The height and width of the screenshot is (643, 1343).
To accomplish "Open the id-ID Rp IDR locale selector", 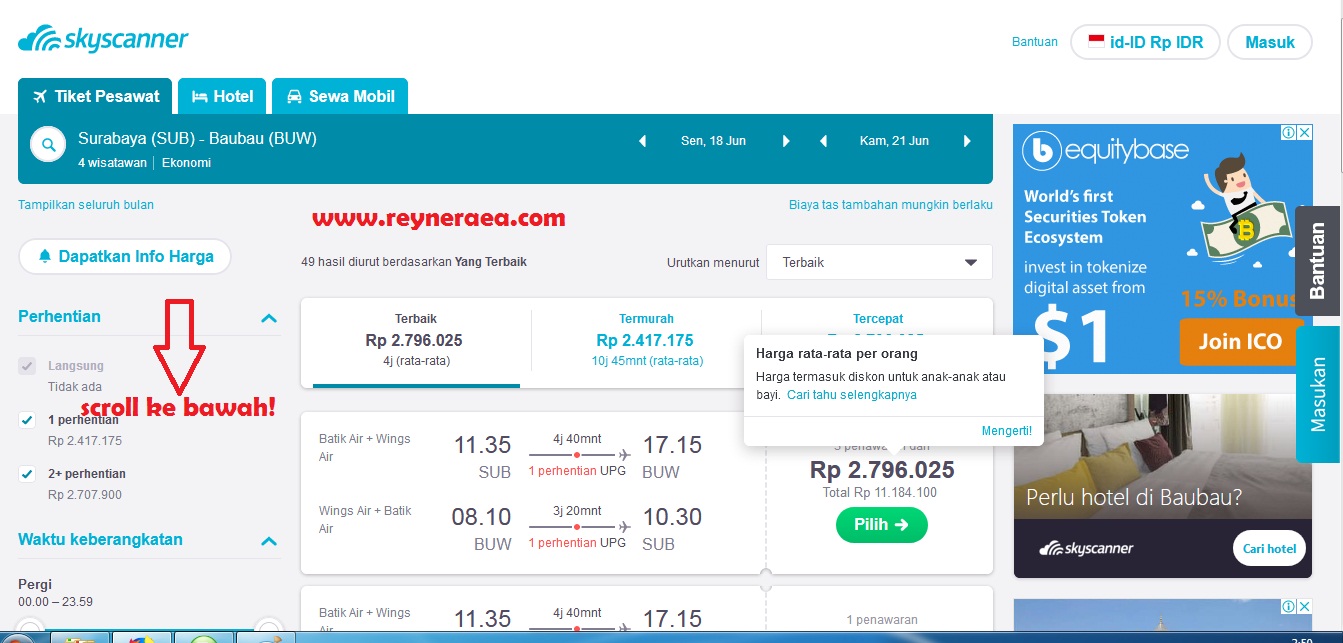I will pyautogui.click(x=1146, y=42).
